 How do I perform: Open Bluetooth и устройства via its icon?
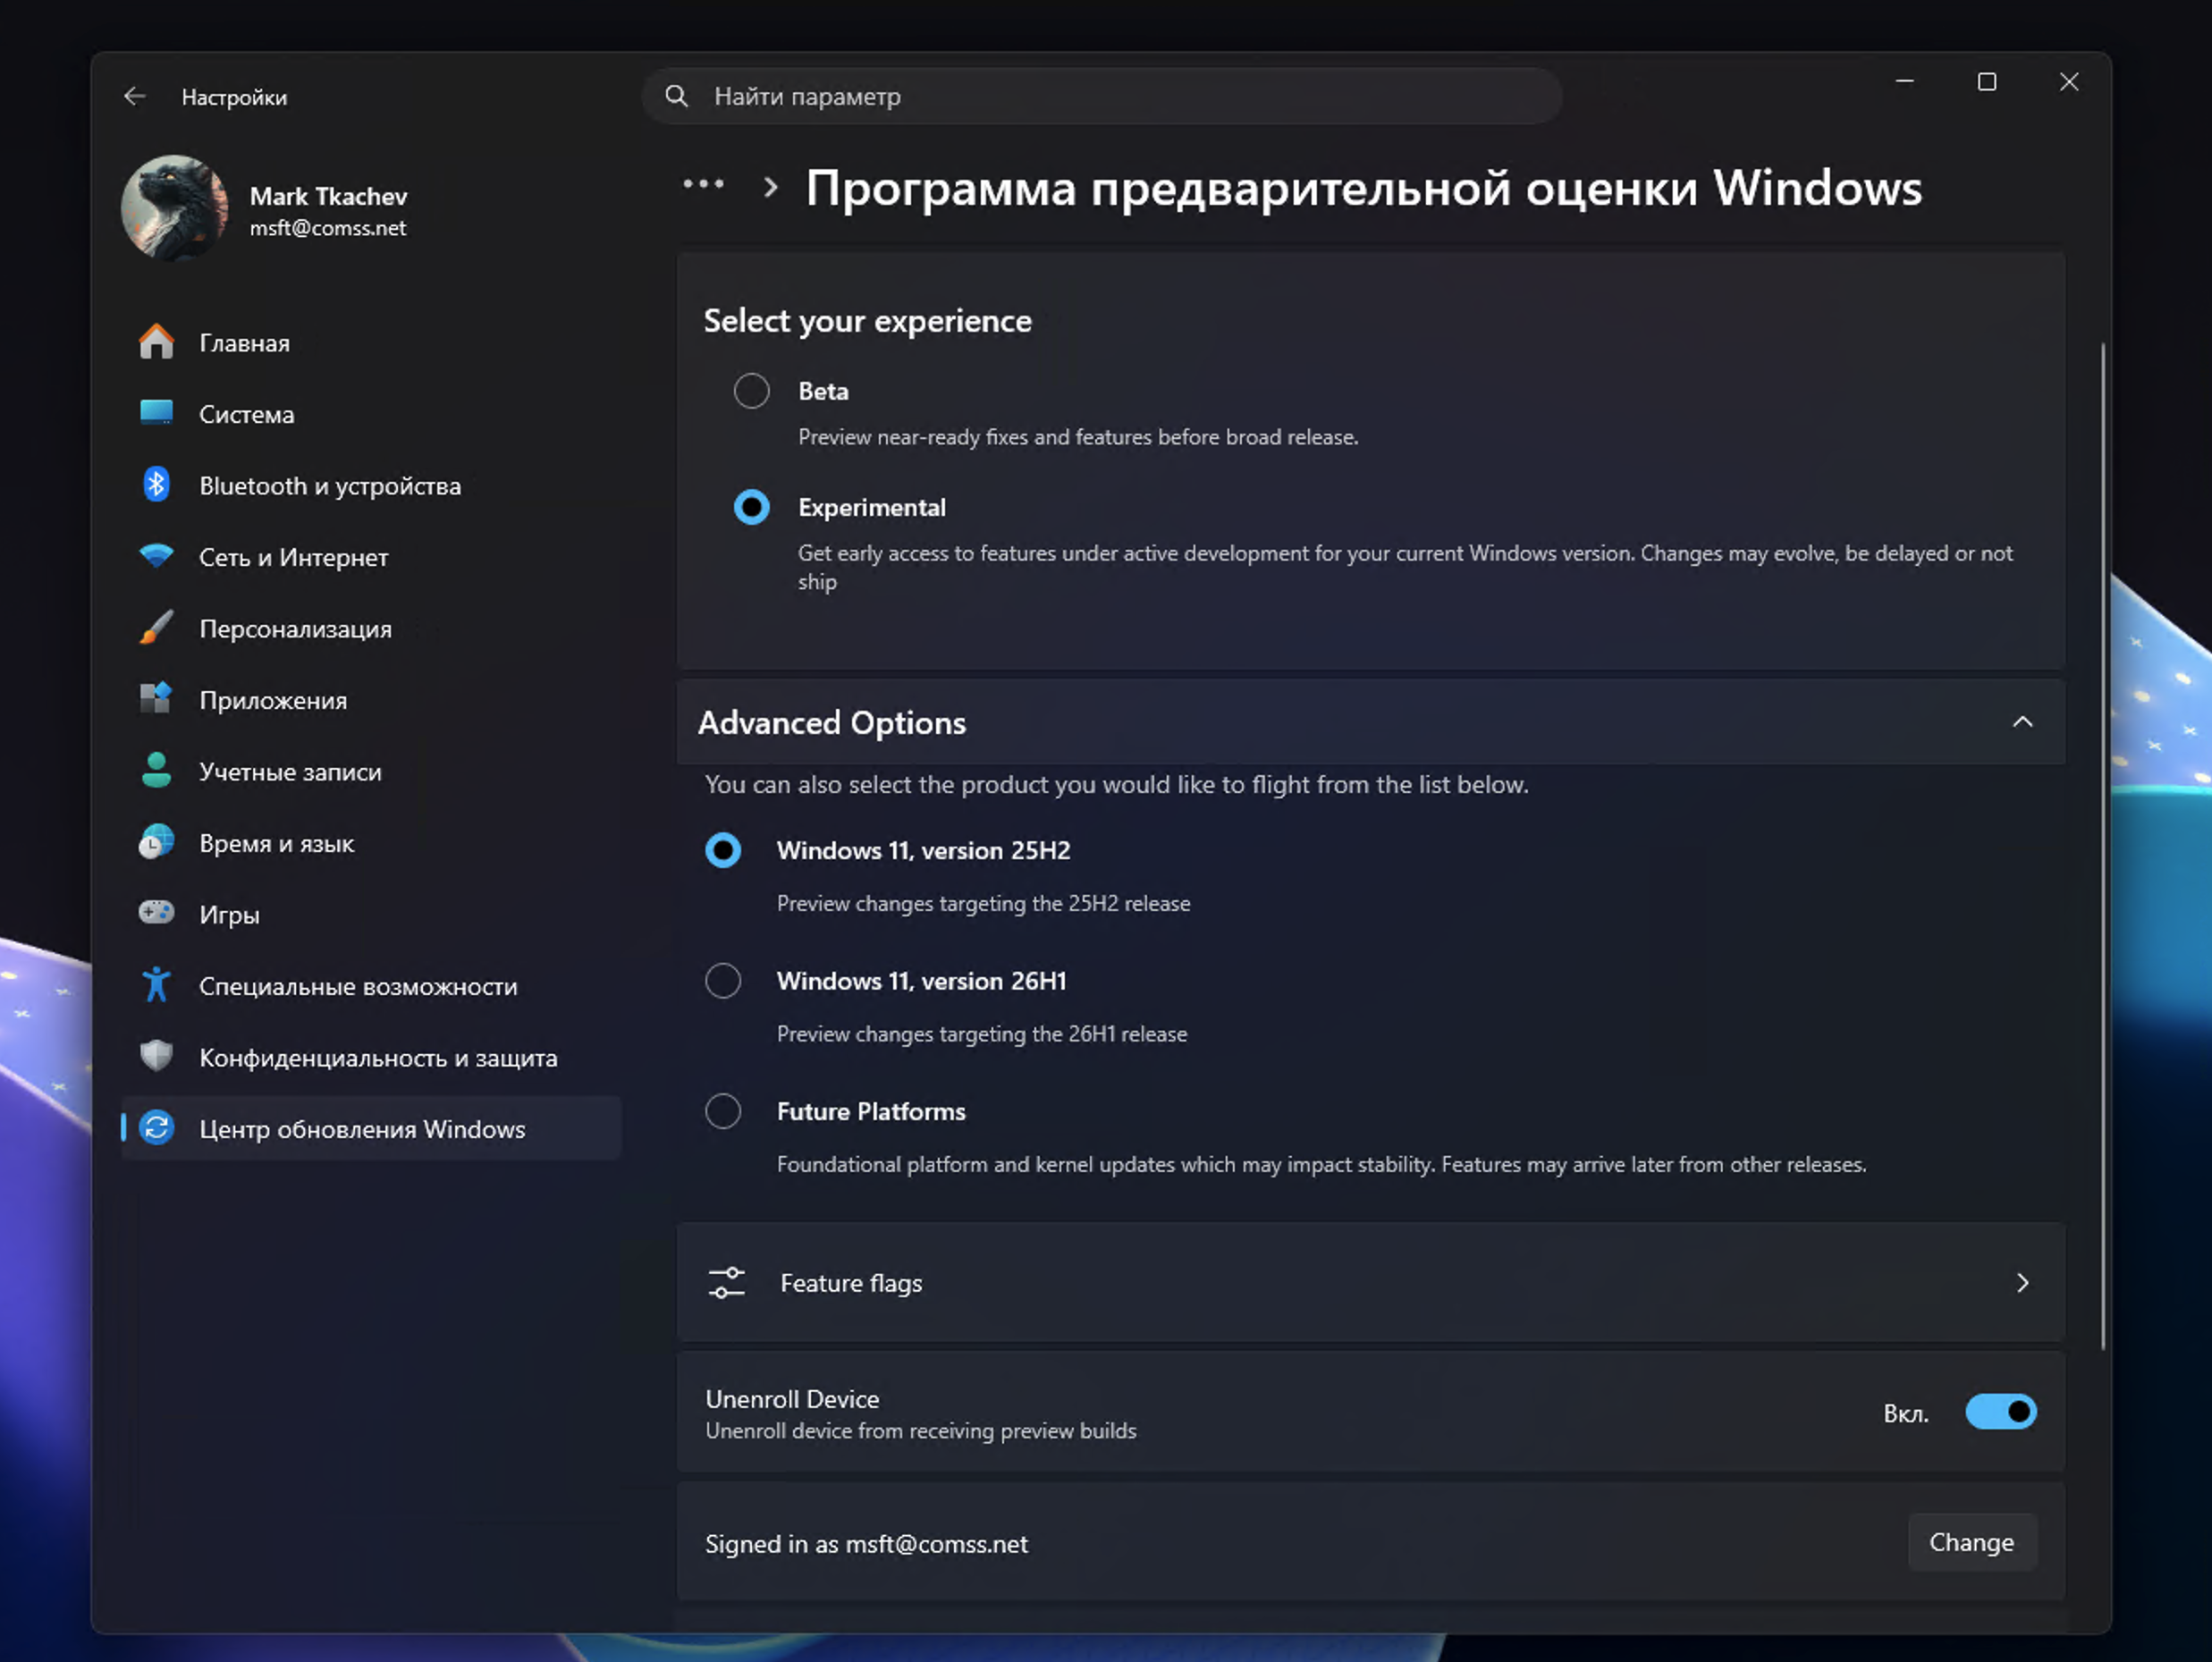pos(156,485)
